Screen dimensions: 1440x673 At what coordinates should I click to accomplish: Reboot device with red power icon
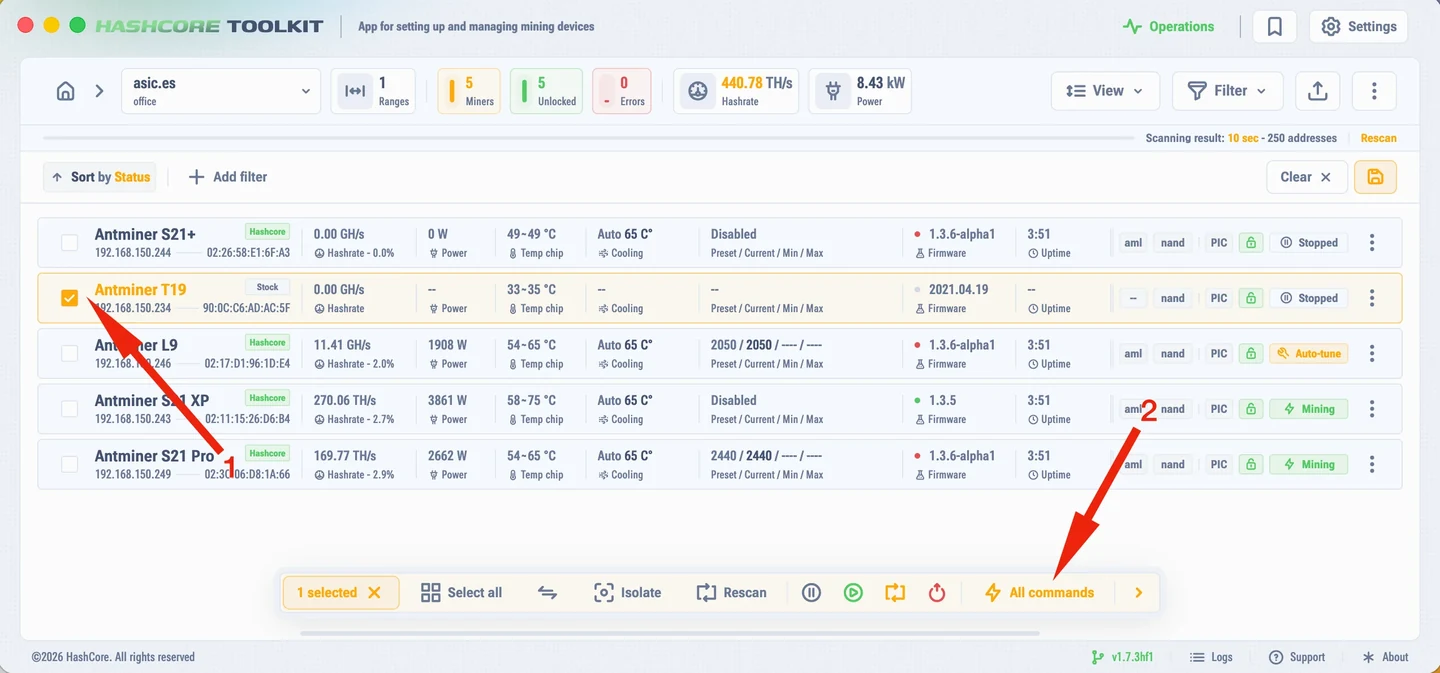click(x=937, y=593)
